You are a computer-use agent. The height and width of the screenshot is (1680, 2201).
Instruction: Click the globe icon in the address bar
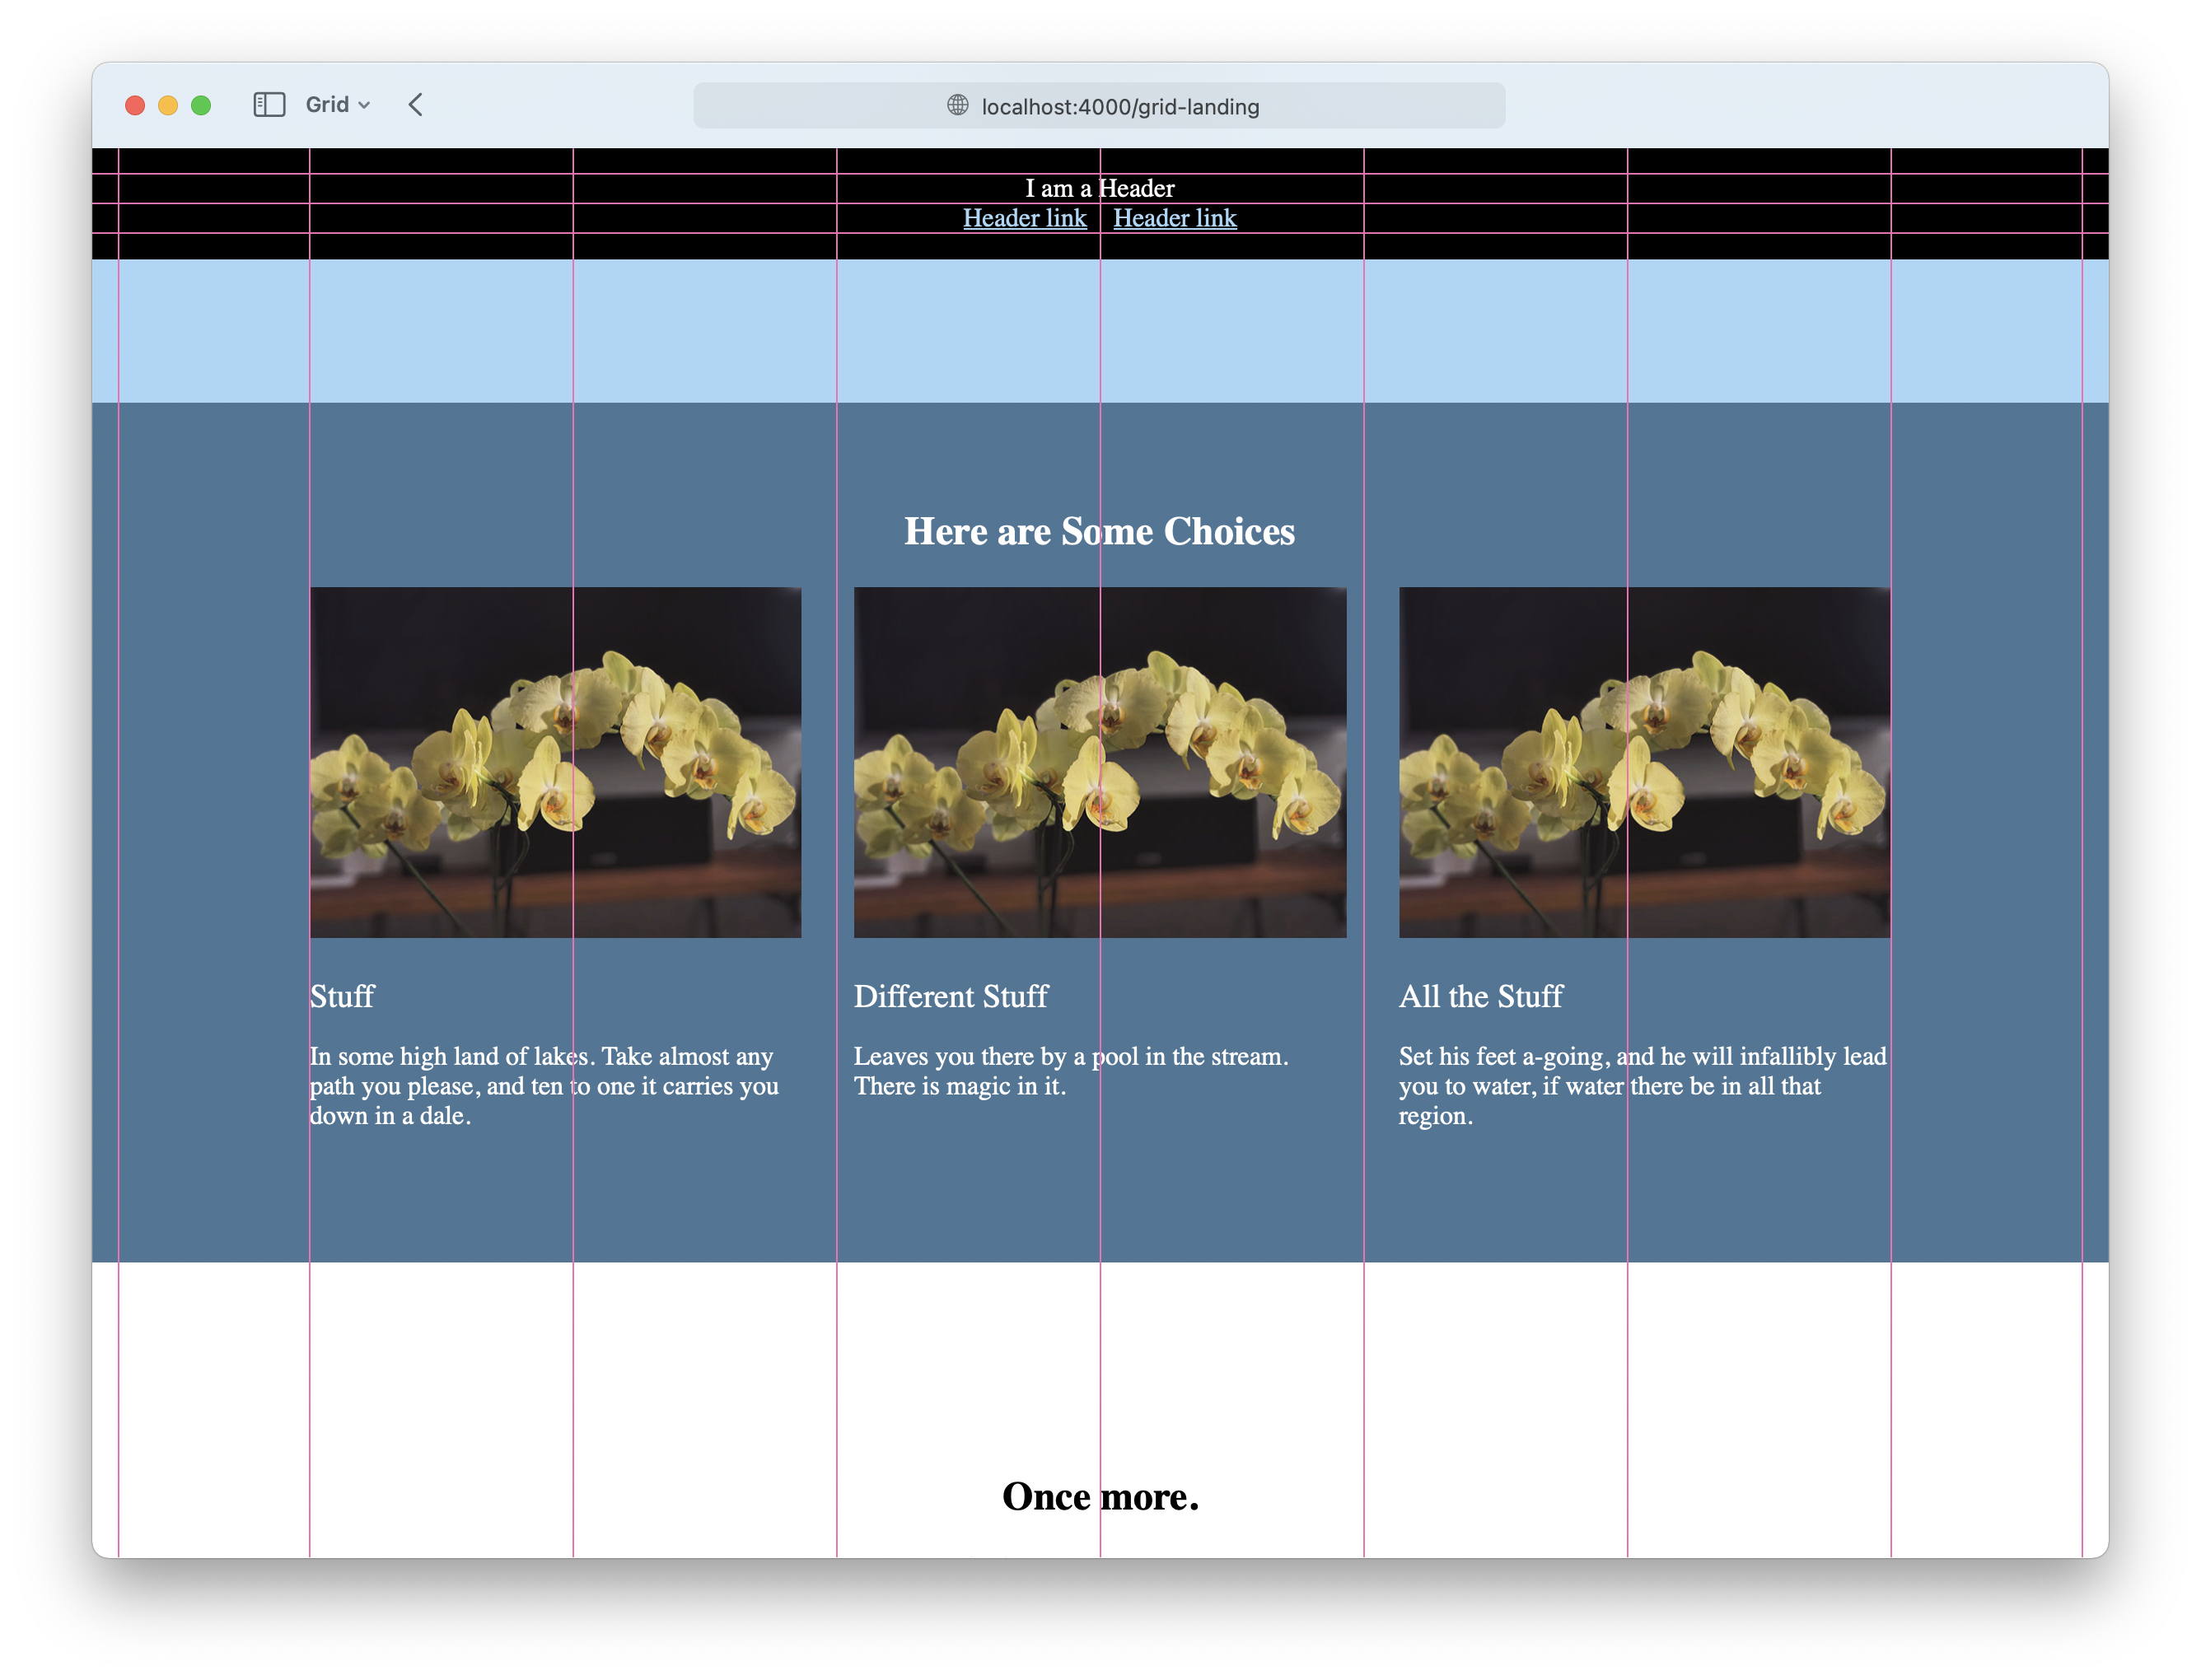click(x=957, y=106)
